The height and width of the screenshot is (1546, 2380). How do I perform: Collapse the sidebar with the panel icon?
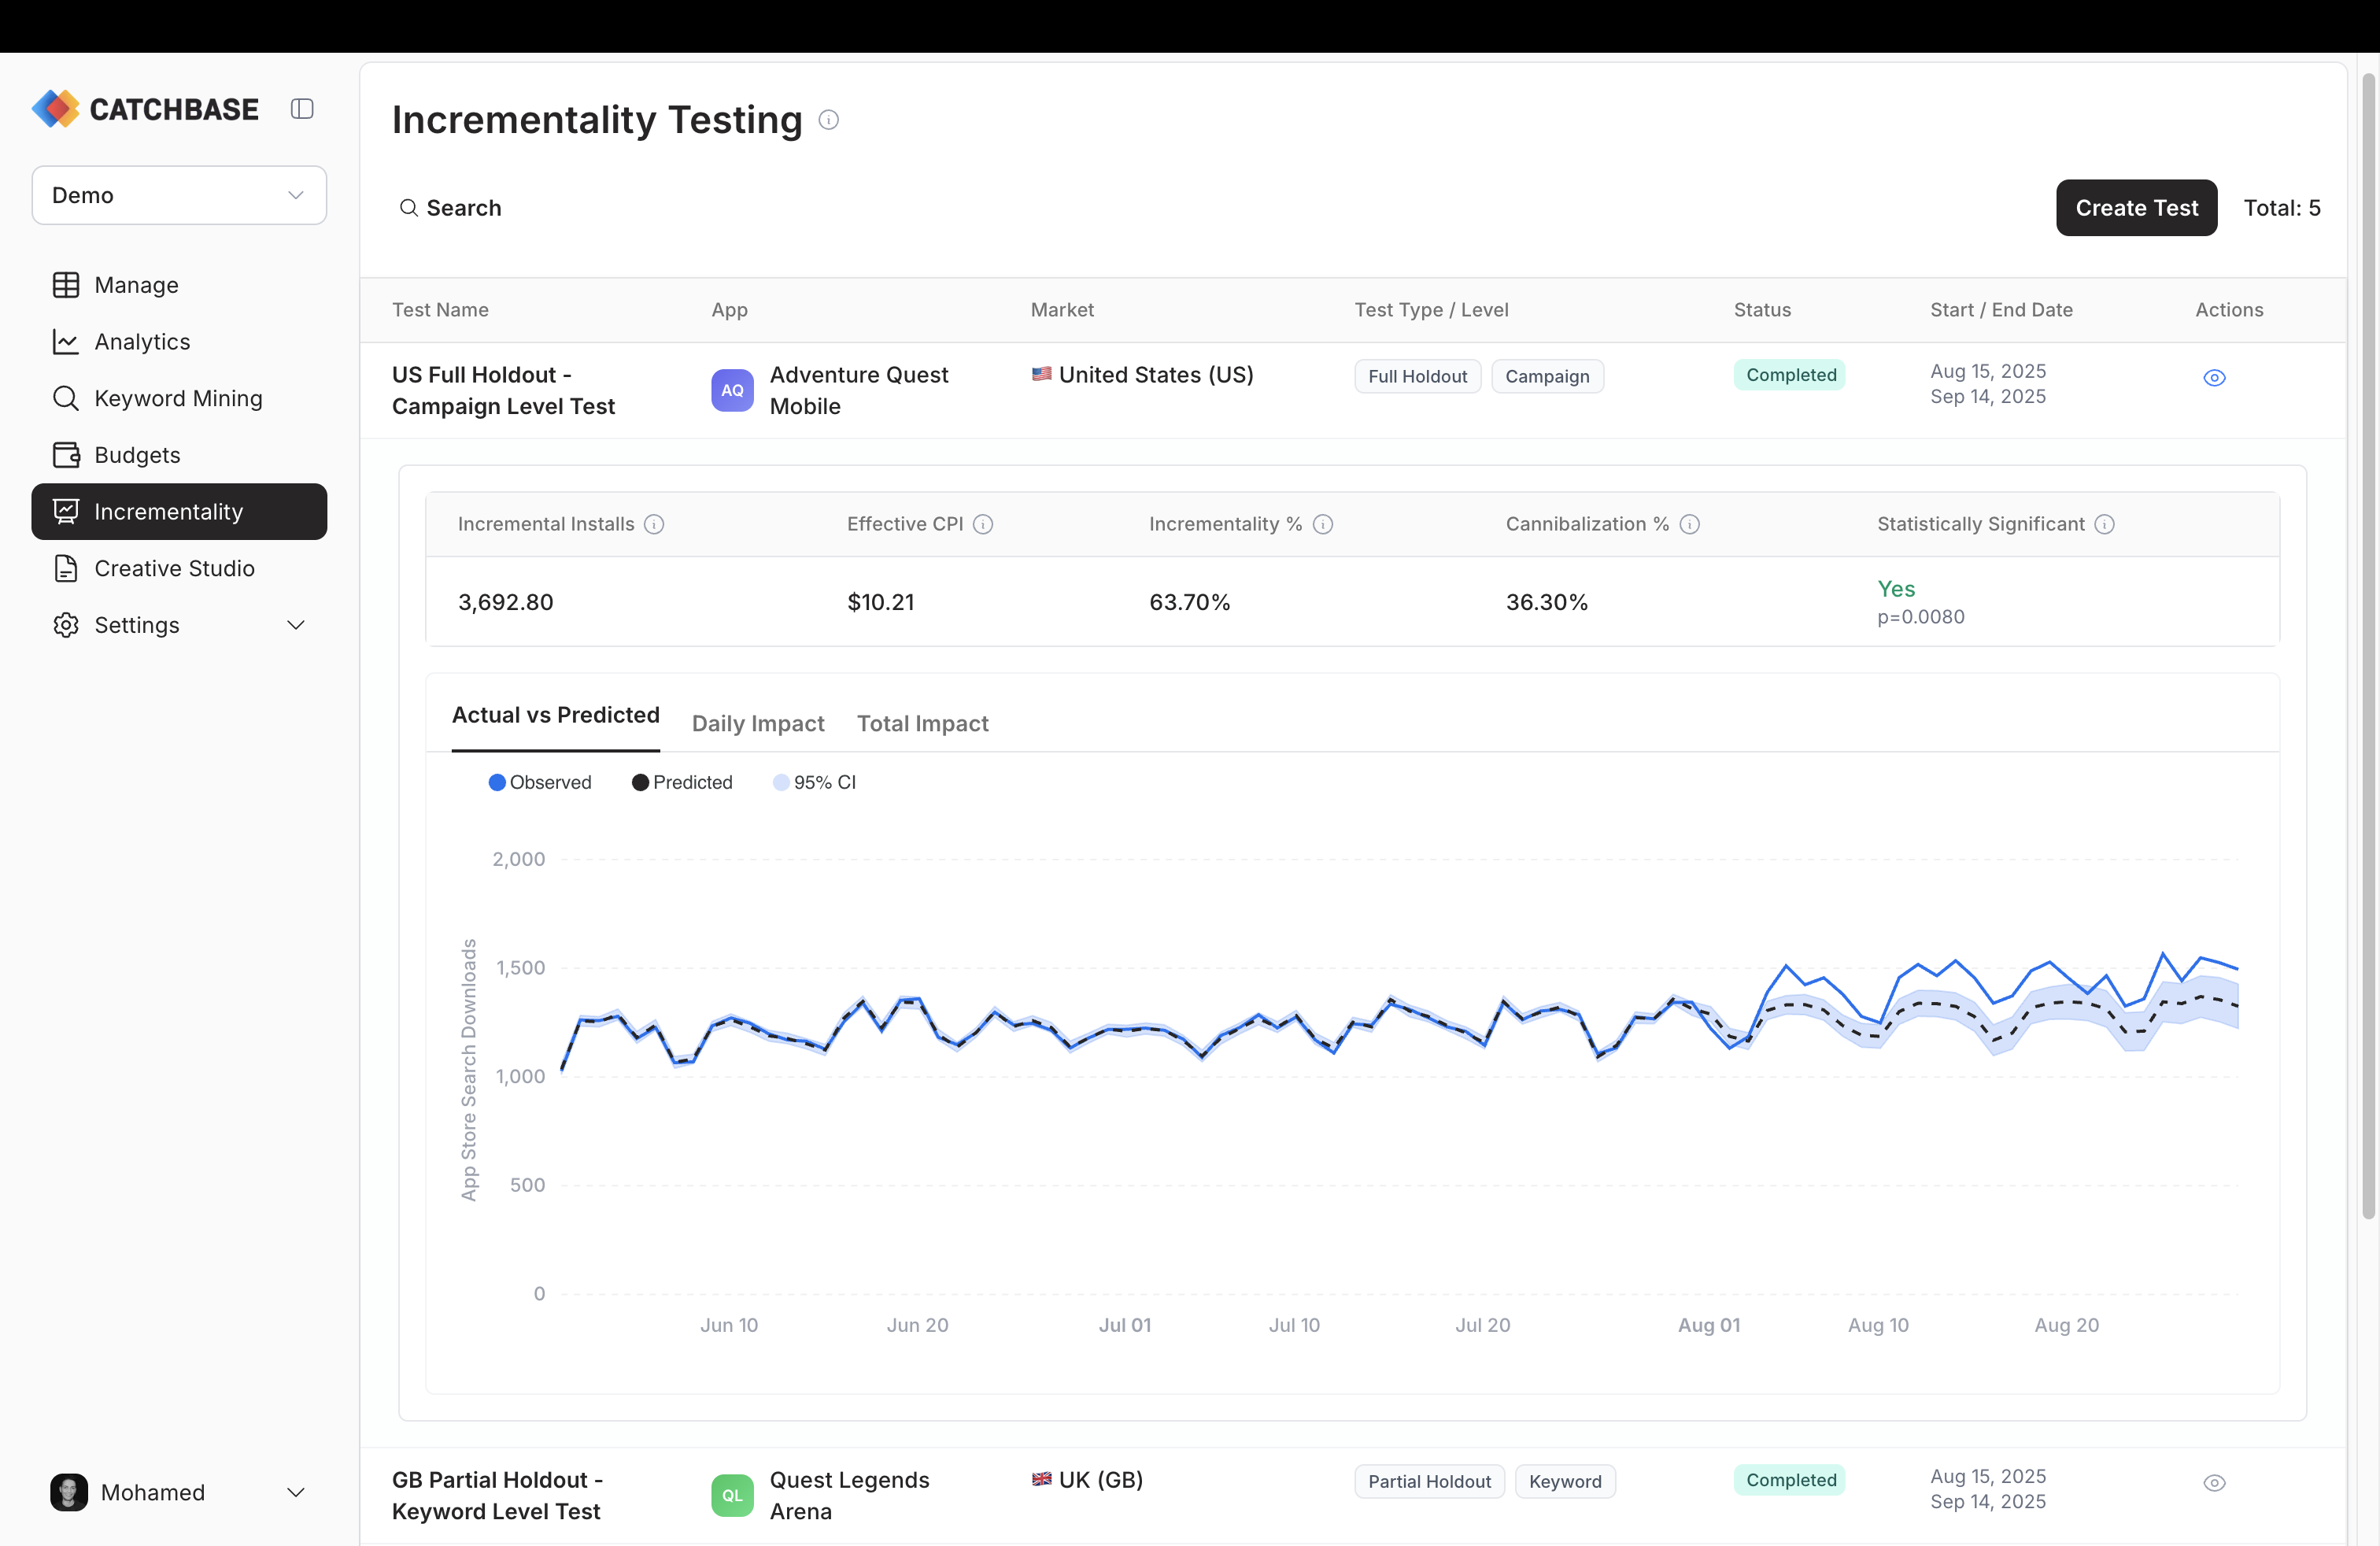point(302,108)
